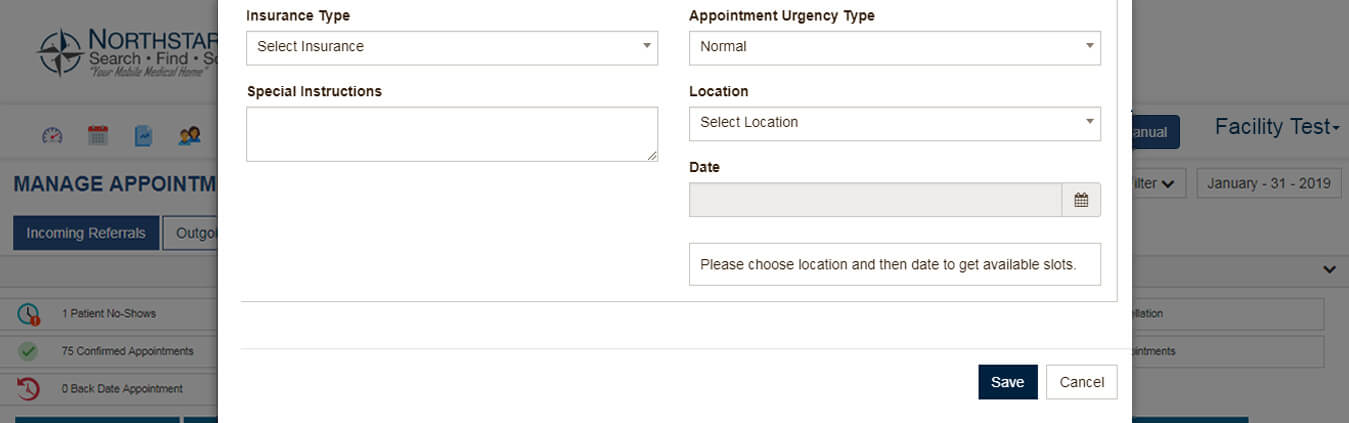Click the Confirmed Appointments green check icon
This screenshot has width=1349, height=423.
click(x=28, y=351)
